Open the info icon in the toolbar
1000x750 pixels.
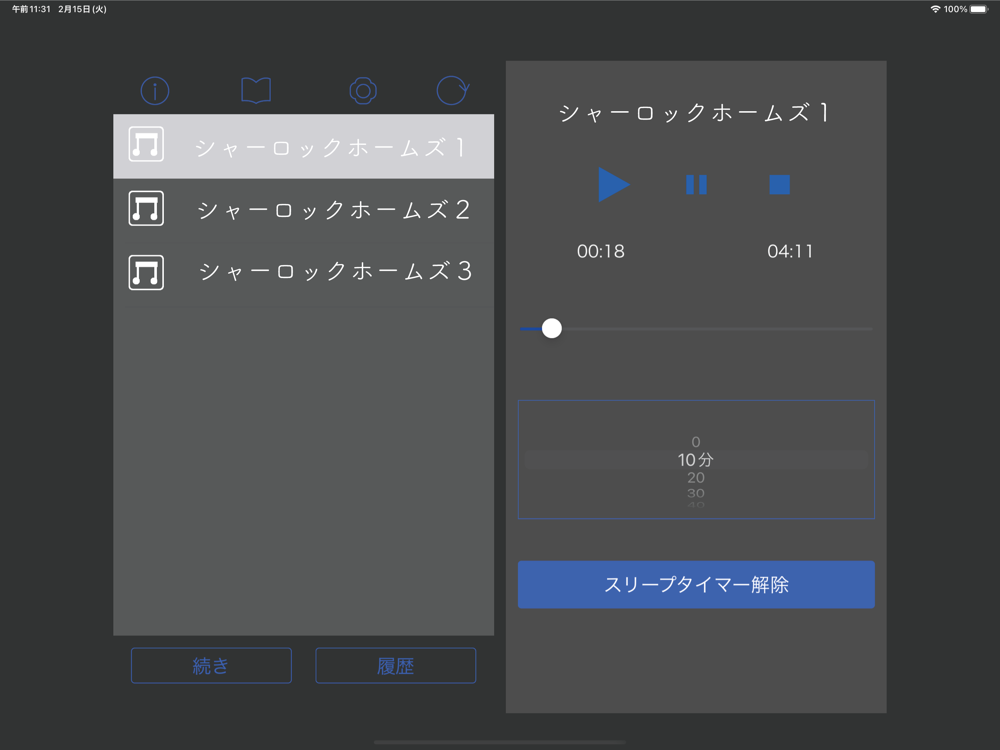click(155, 91)
